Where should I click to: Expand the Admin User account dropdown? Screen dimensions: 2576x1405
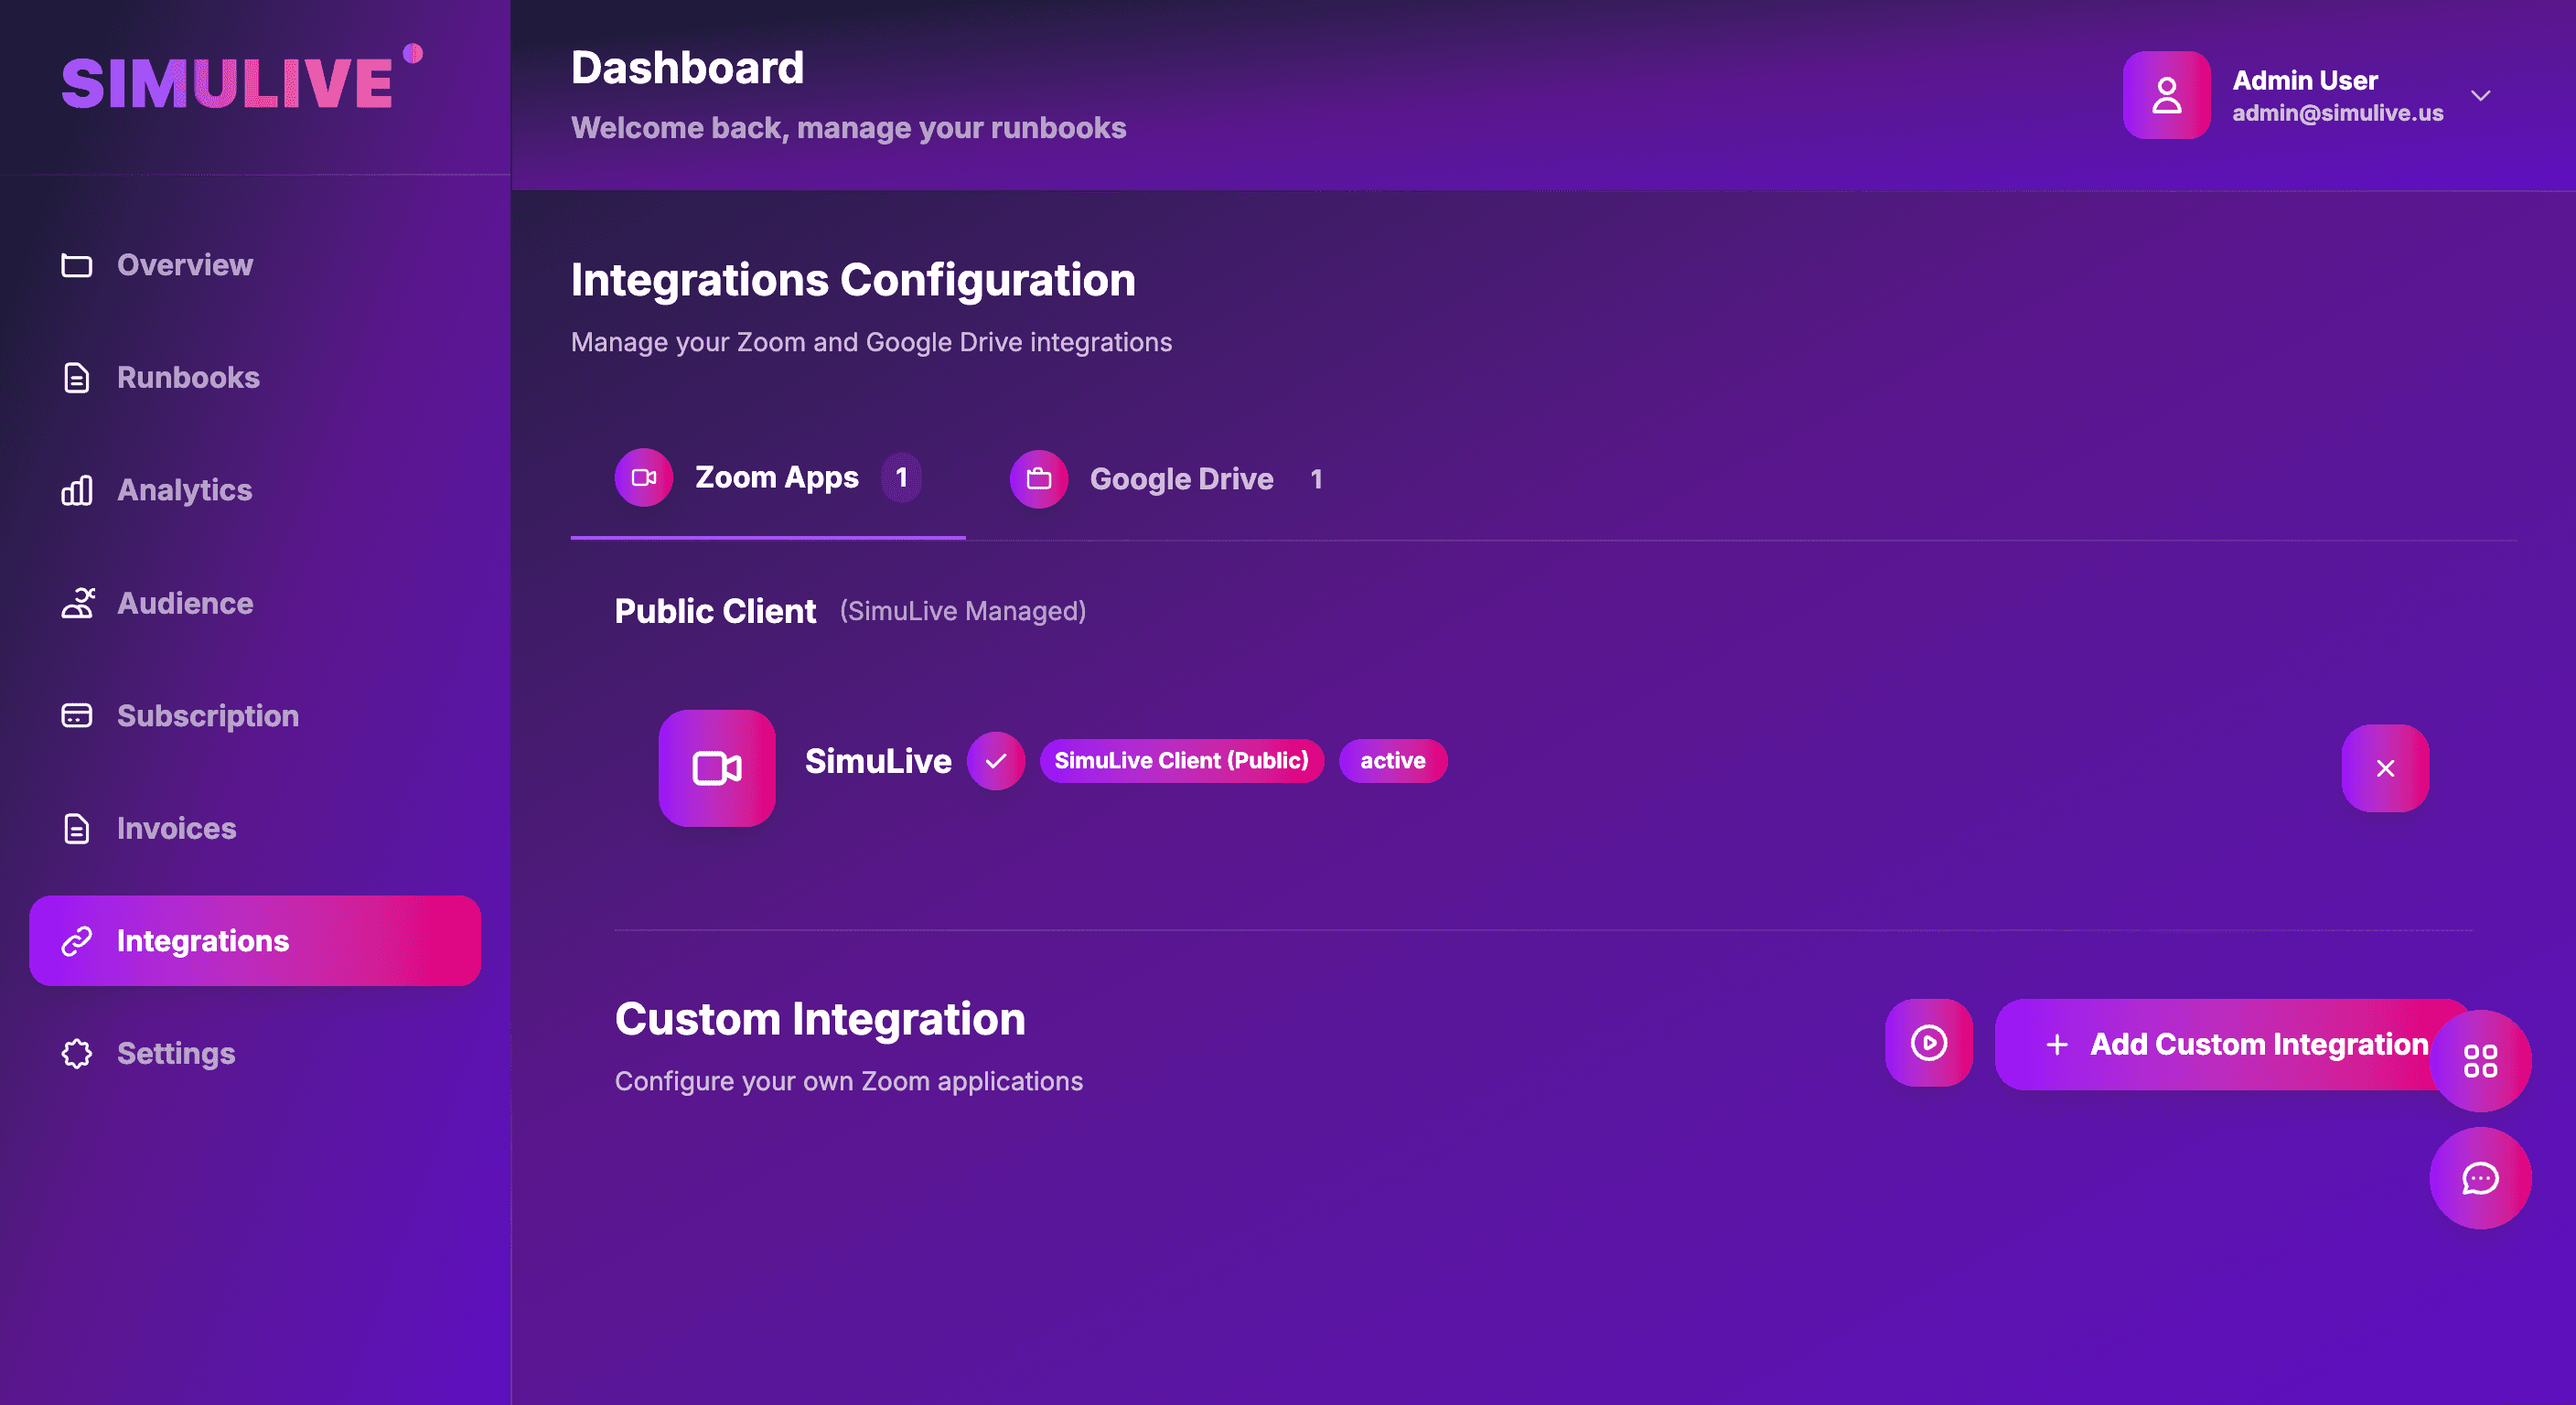[x=2483, y=95]
